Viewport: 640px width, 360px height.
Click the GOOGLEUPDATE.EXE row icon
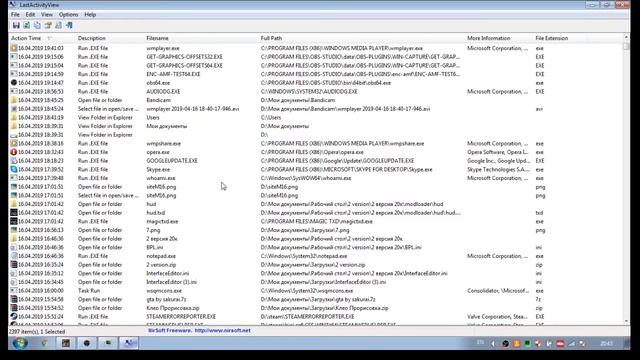pos(13,161)
